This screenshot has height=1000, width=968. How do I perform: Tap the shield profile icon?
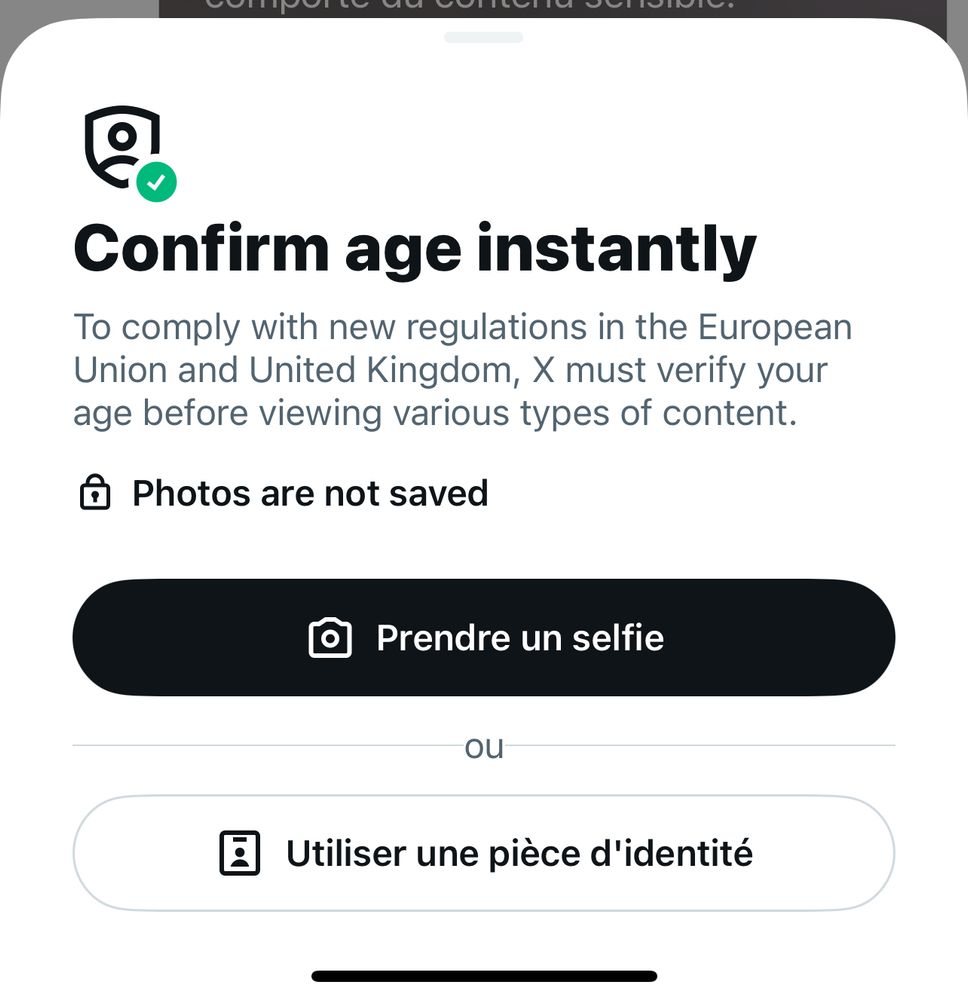(122, 144)
